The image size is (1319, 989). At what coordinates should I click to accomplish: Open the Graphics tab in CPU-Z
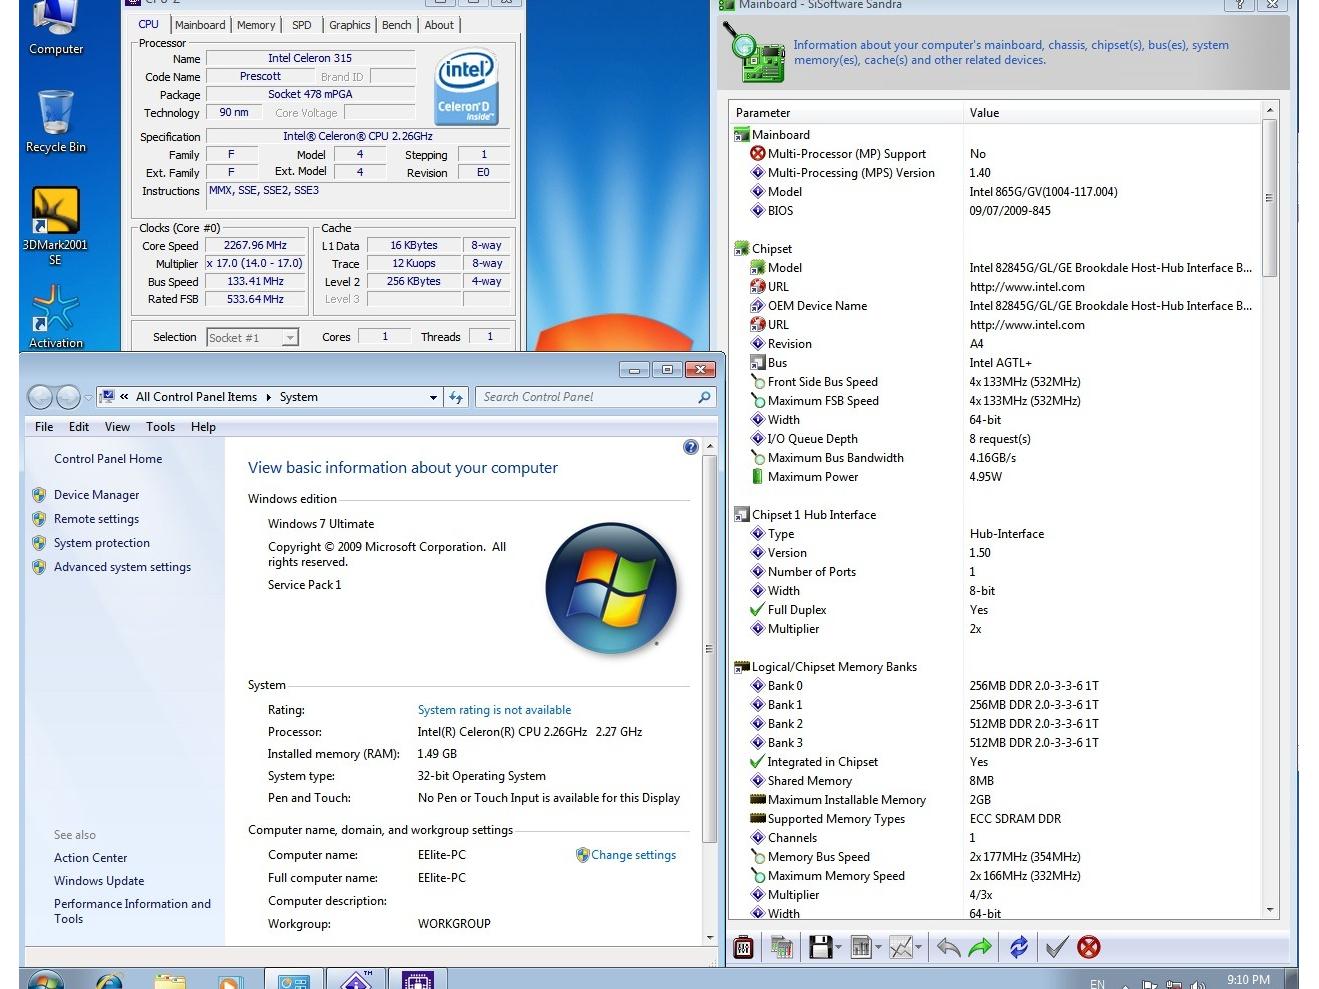tap(350, 25)
